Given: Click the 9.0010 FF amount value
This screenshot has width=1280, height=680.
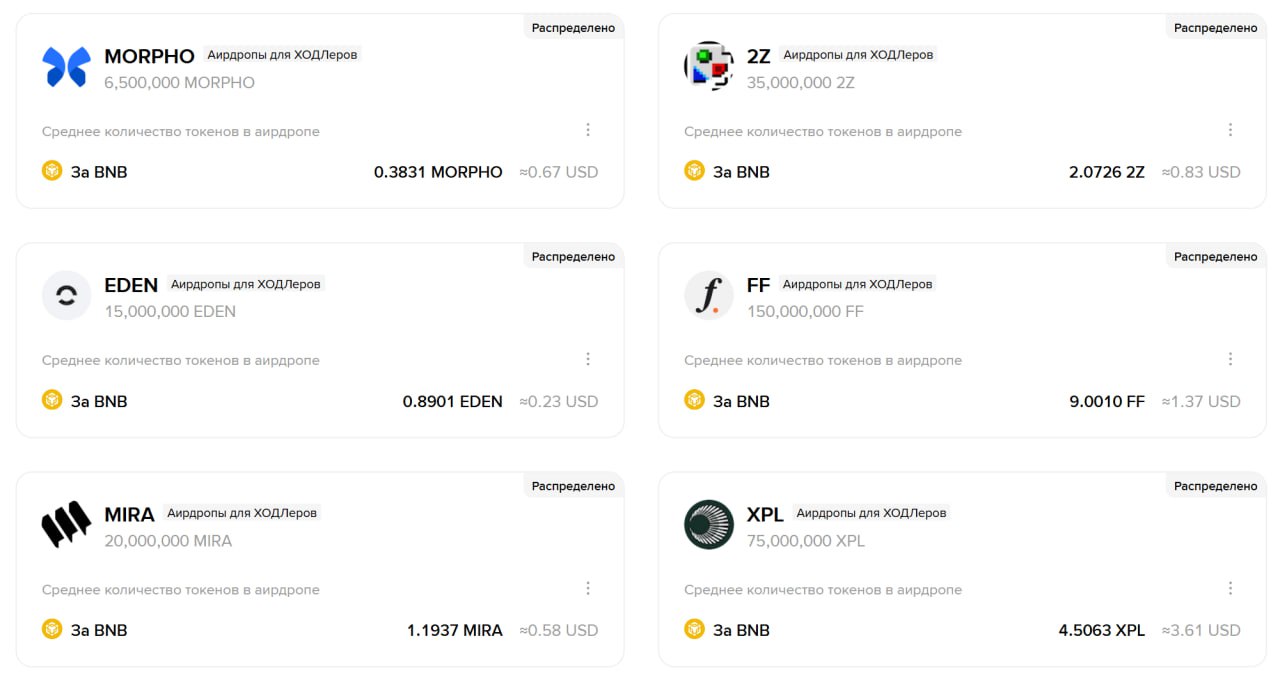Looking at the screenshot, I should 1106,401.
